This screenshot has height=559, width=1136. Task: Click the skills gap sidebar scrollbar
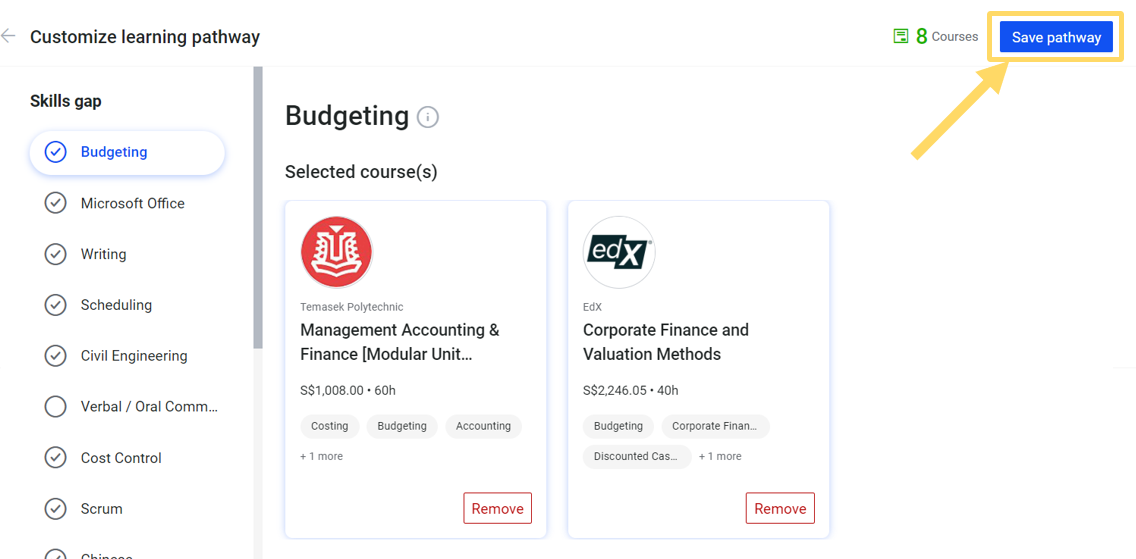tap(258, 208)
